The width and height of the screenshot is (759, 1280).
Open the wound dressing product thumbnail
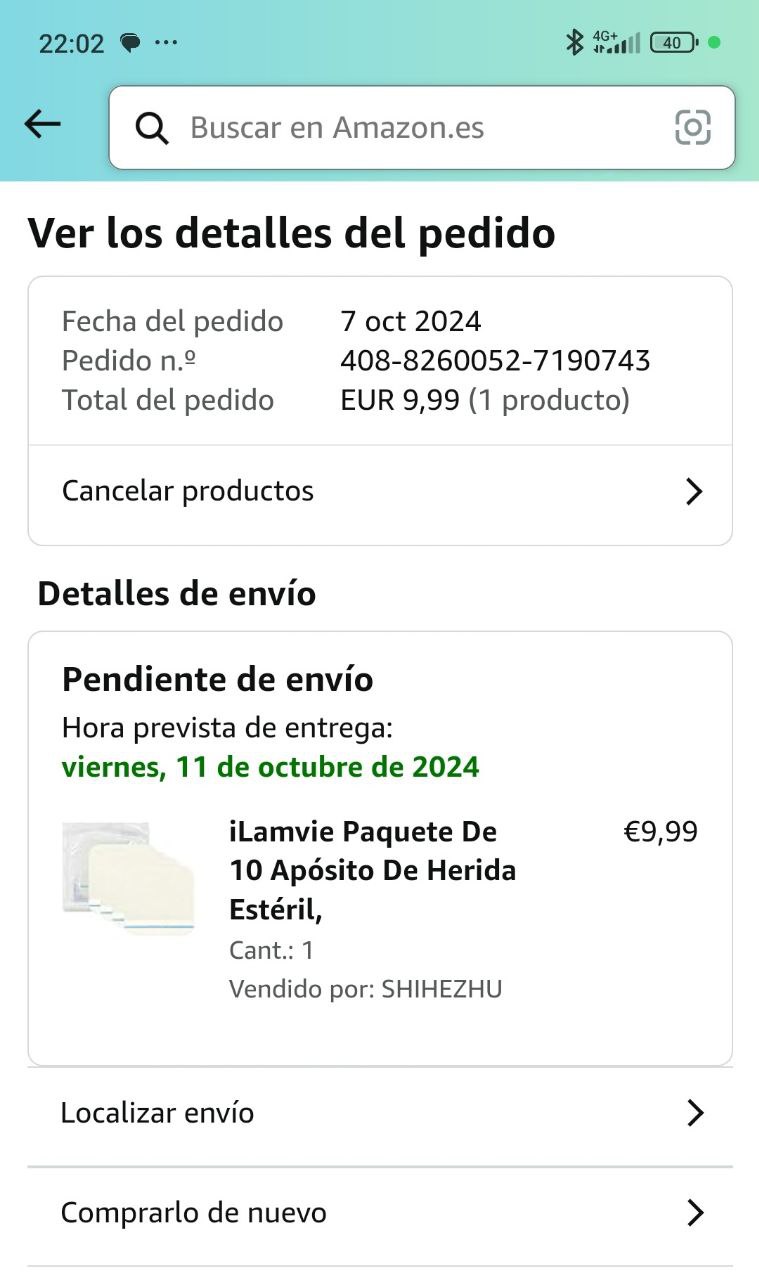(x=128, y=878)
